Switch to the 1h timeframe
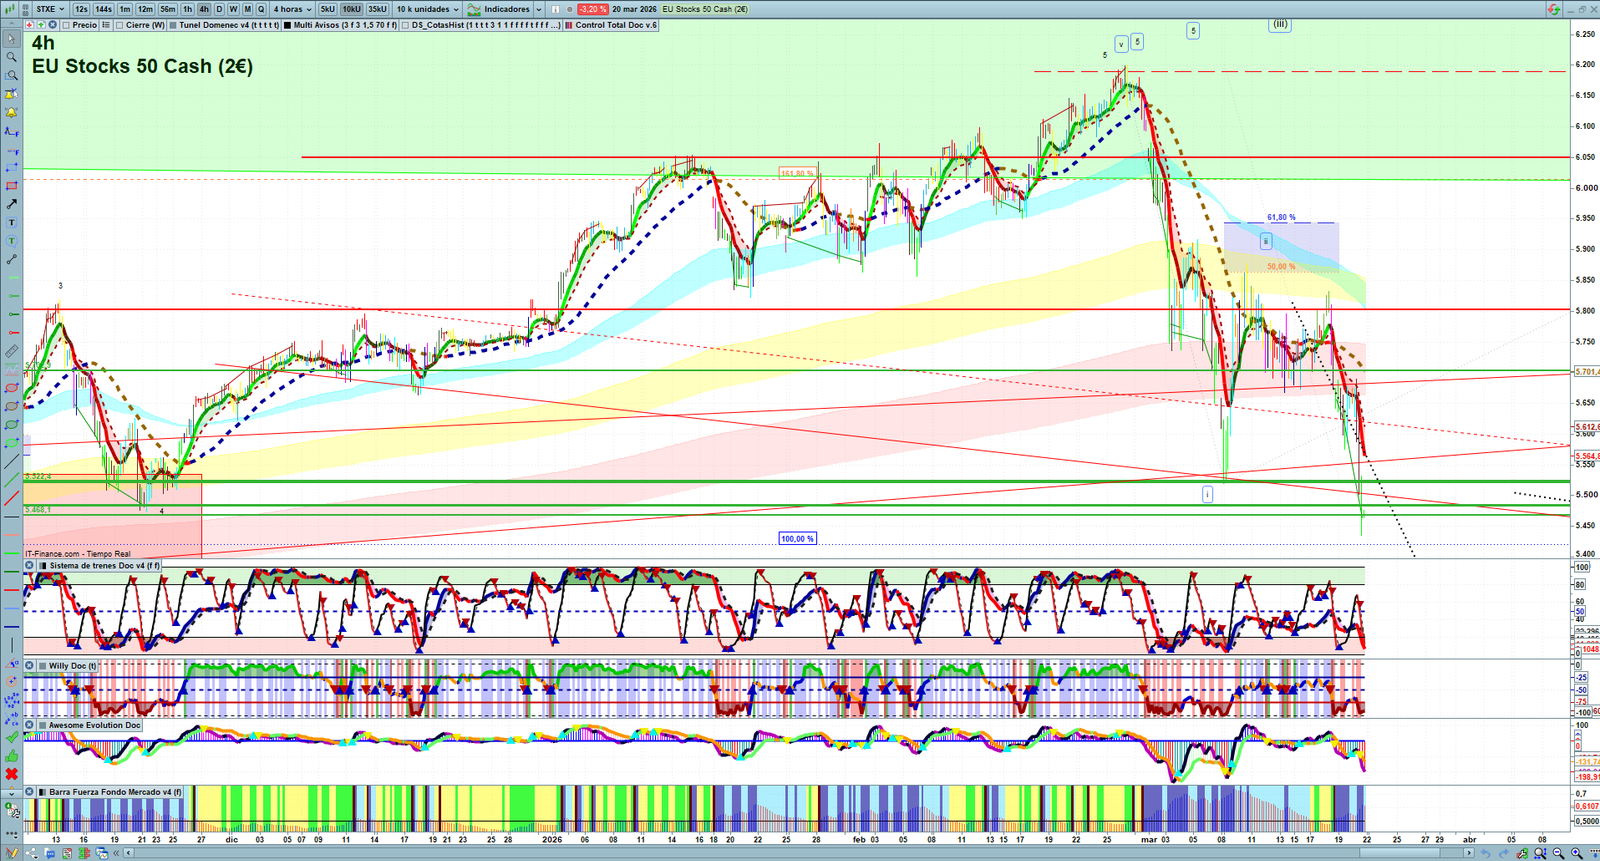Image resolution: width=1600 pixels, height=861 pixels. 187,9
